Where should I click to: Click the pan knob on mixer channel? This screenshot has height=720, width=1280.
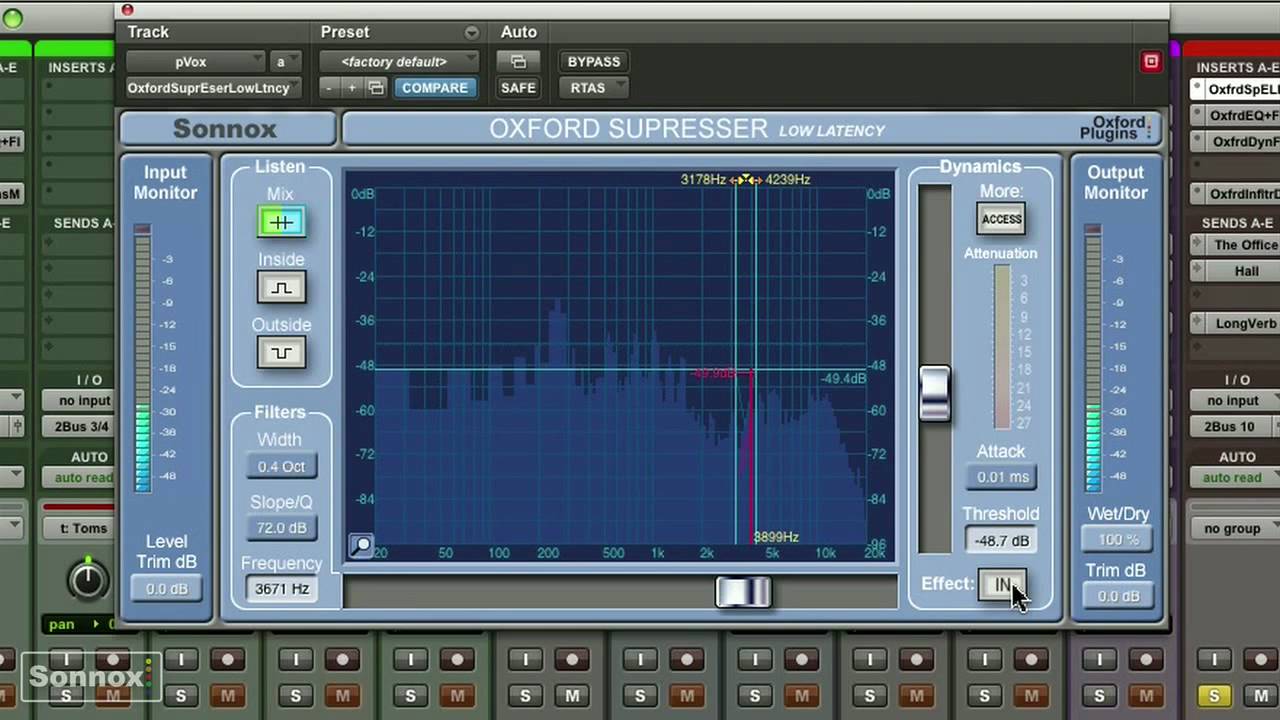click(88, 580)
